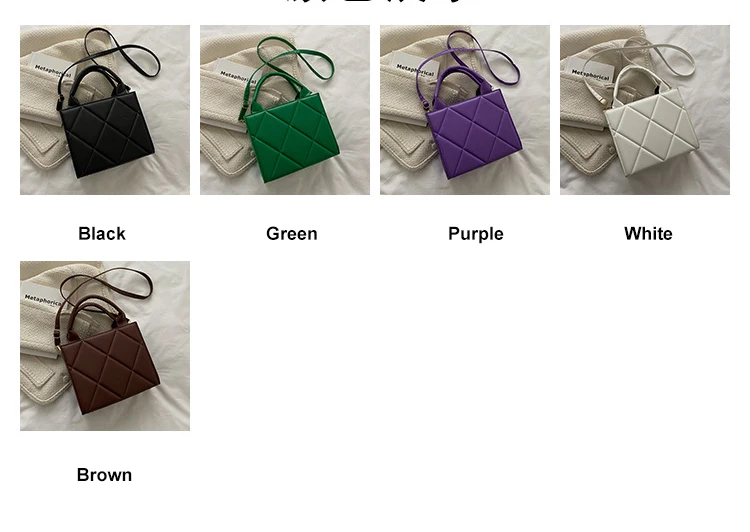The height and width of the screenshot is (532, 750).
Task: Click Metaphorical card in white bag photo
Action: (591, 74)
